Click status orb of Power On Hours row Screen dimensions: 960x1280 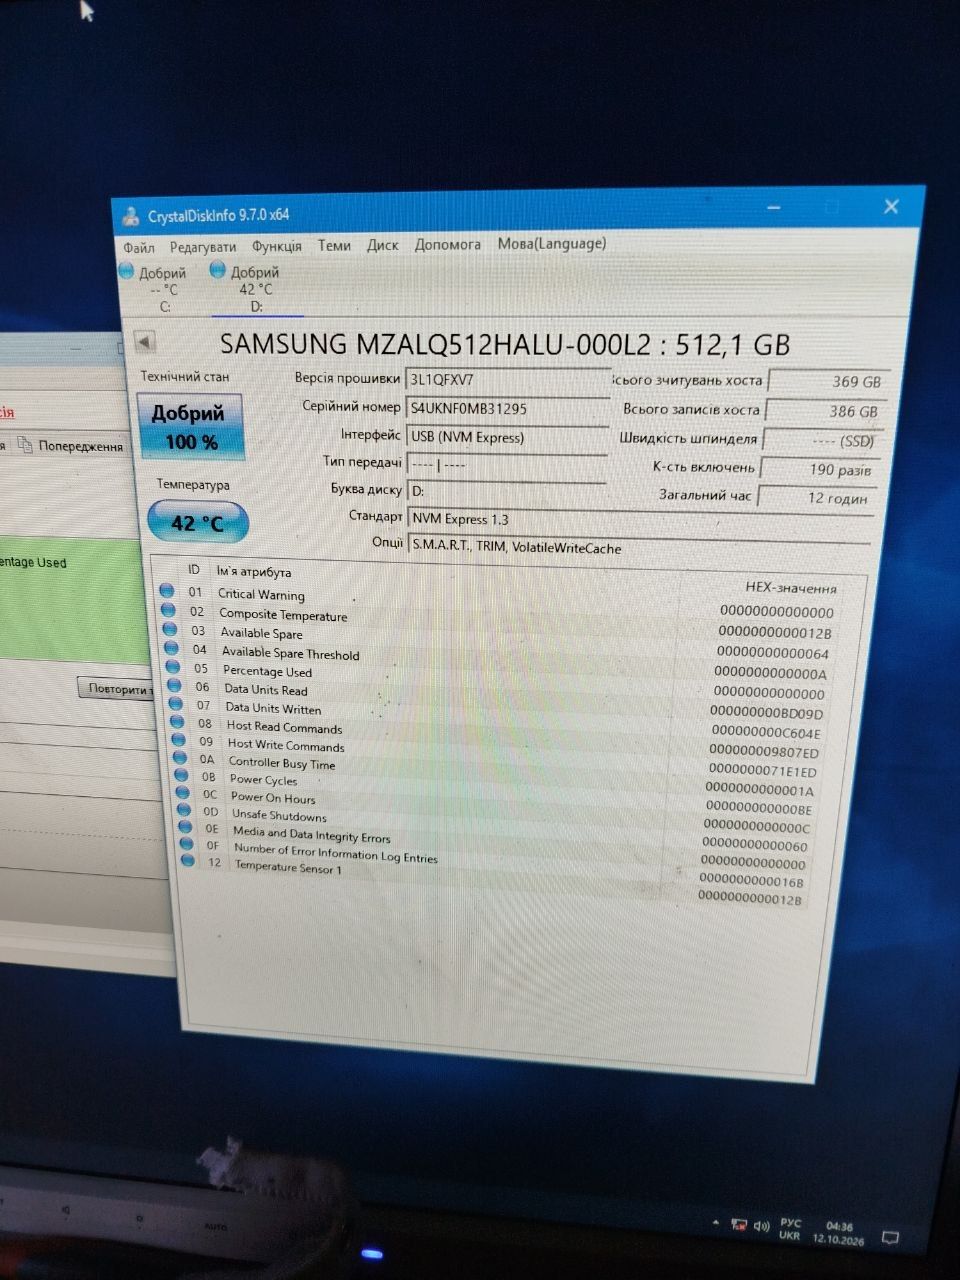pyautogui.click(x=183, y=792)
